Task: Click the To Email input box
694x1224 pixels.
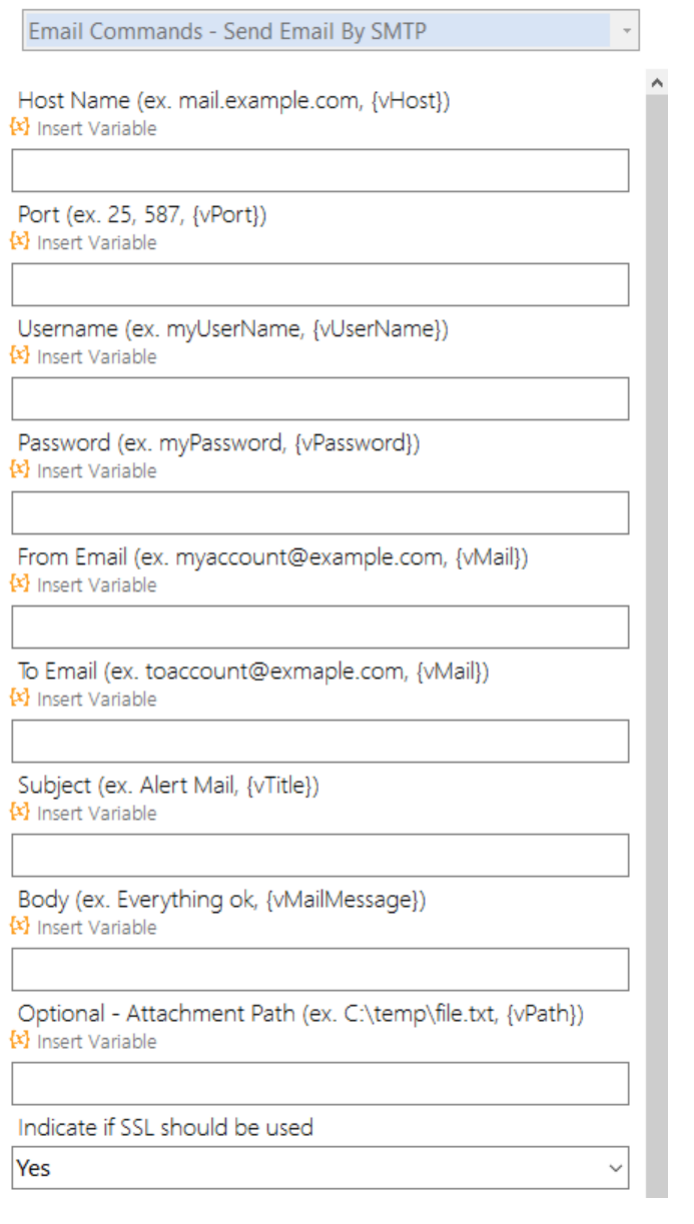Action: coord(320,741)
